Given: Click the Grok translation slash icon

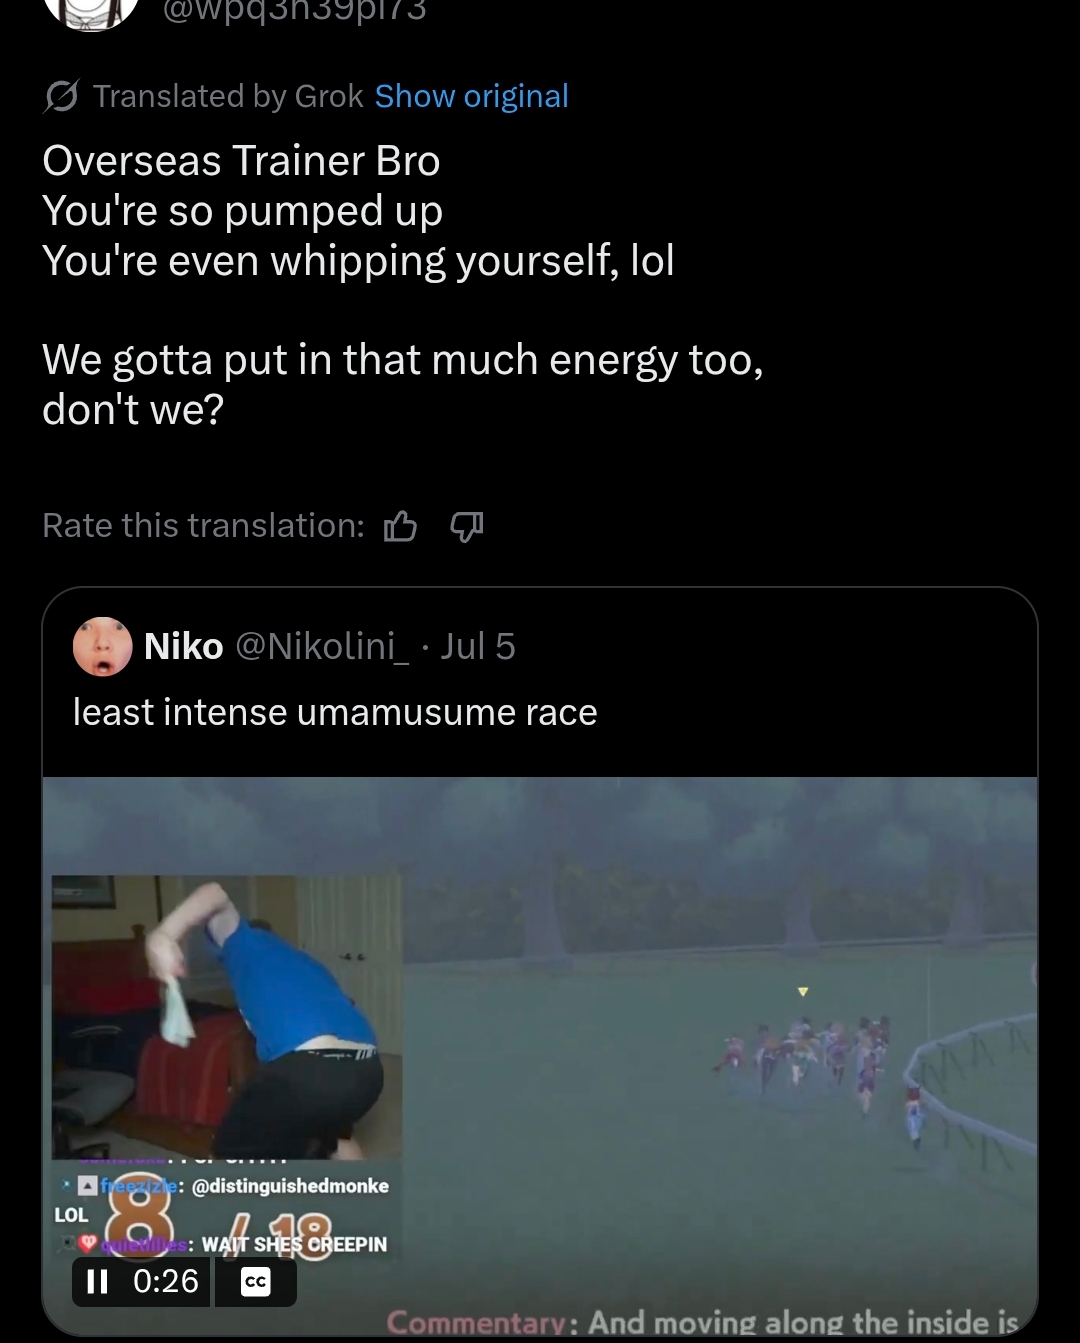Looking at the screenshot, I should coord(61,97).
